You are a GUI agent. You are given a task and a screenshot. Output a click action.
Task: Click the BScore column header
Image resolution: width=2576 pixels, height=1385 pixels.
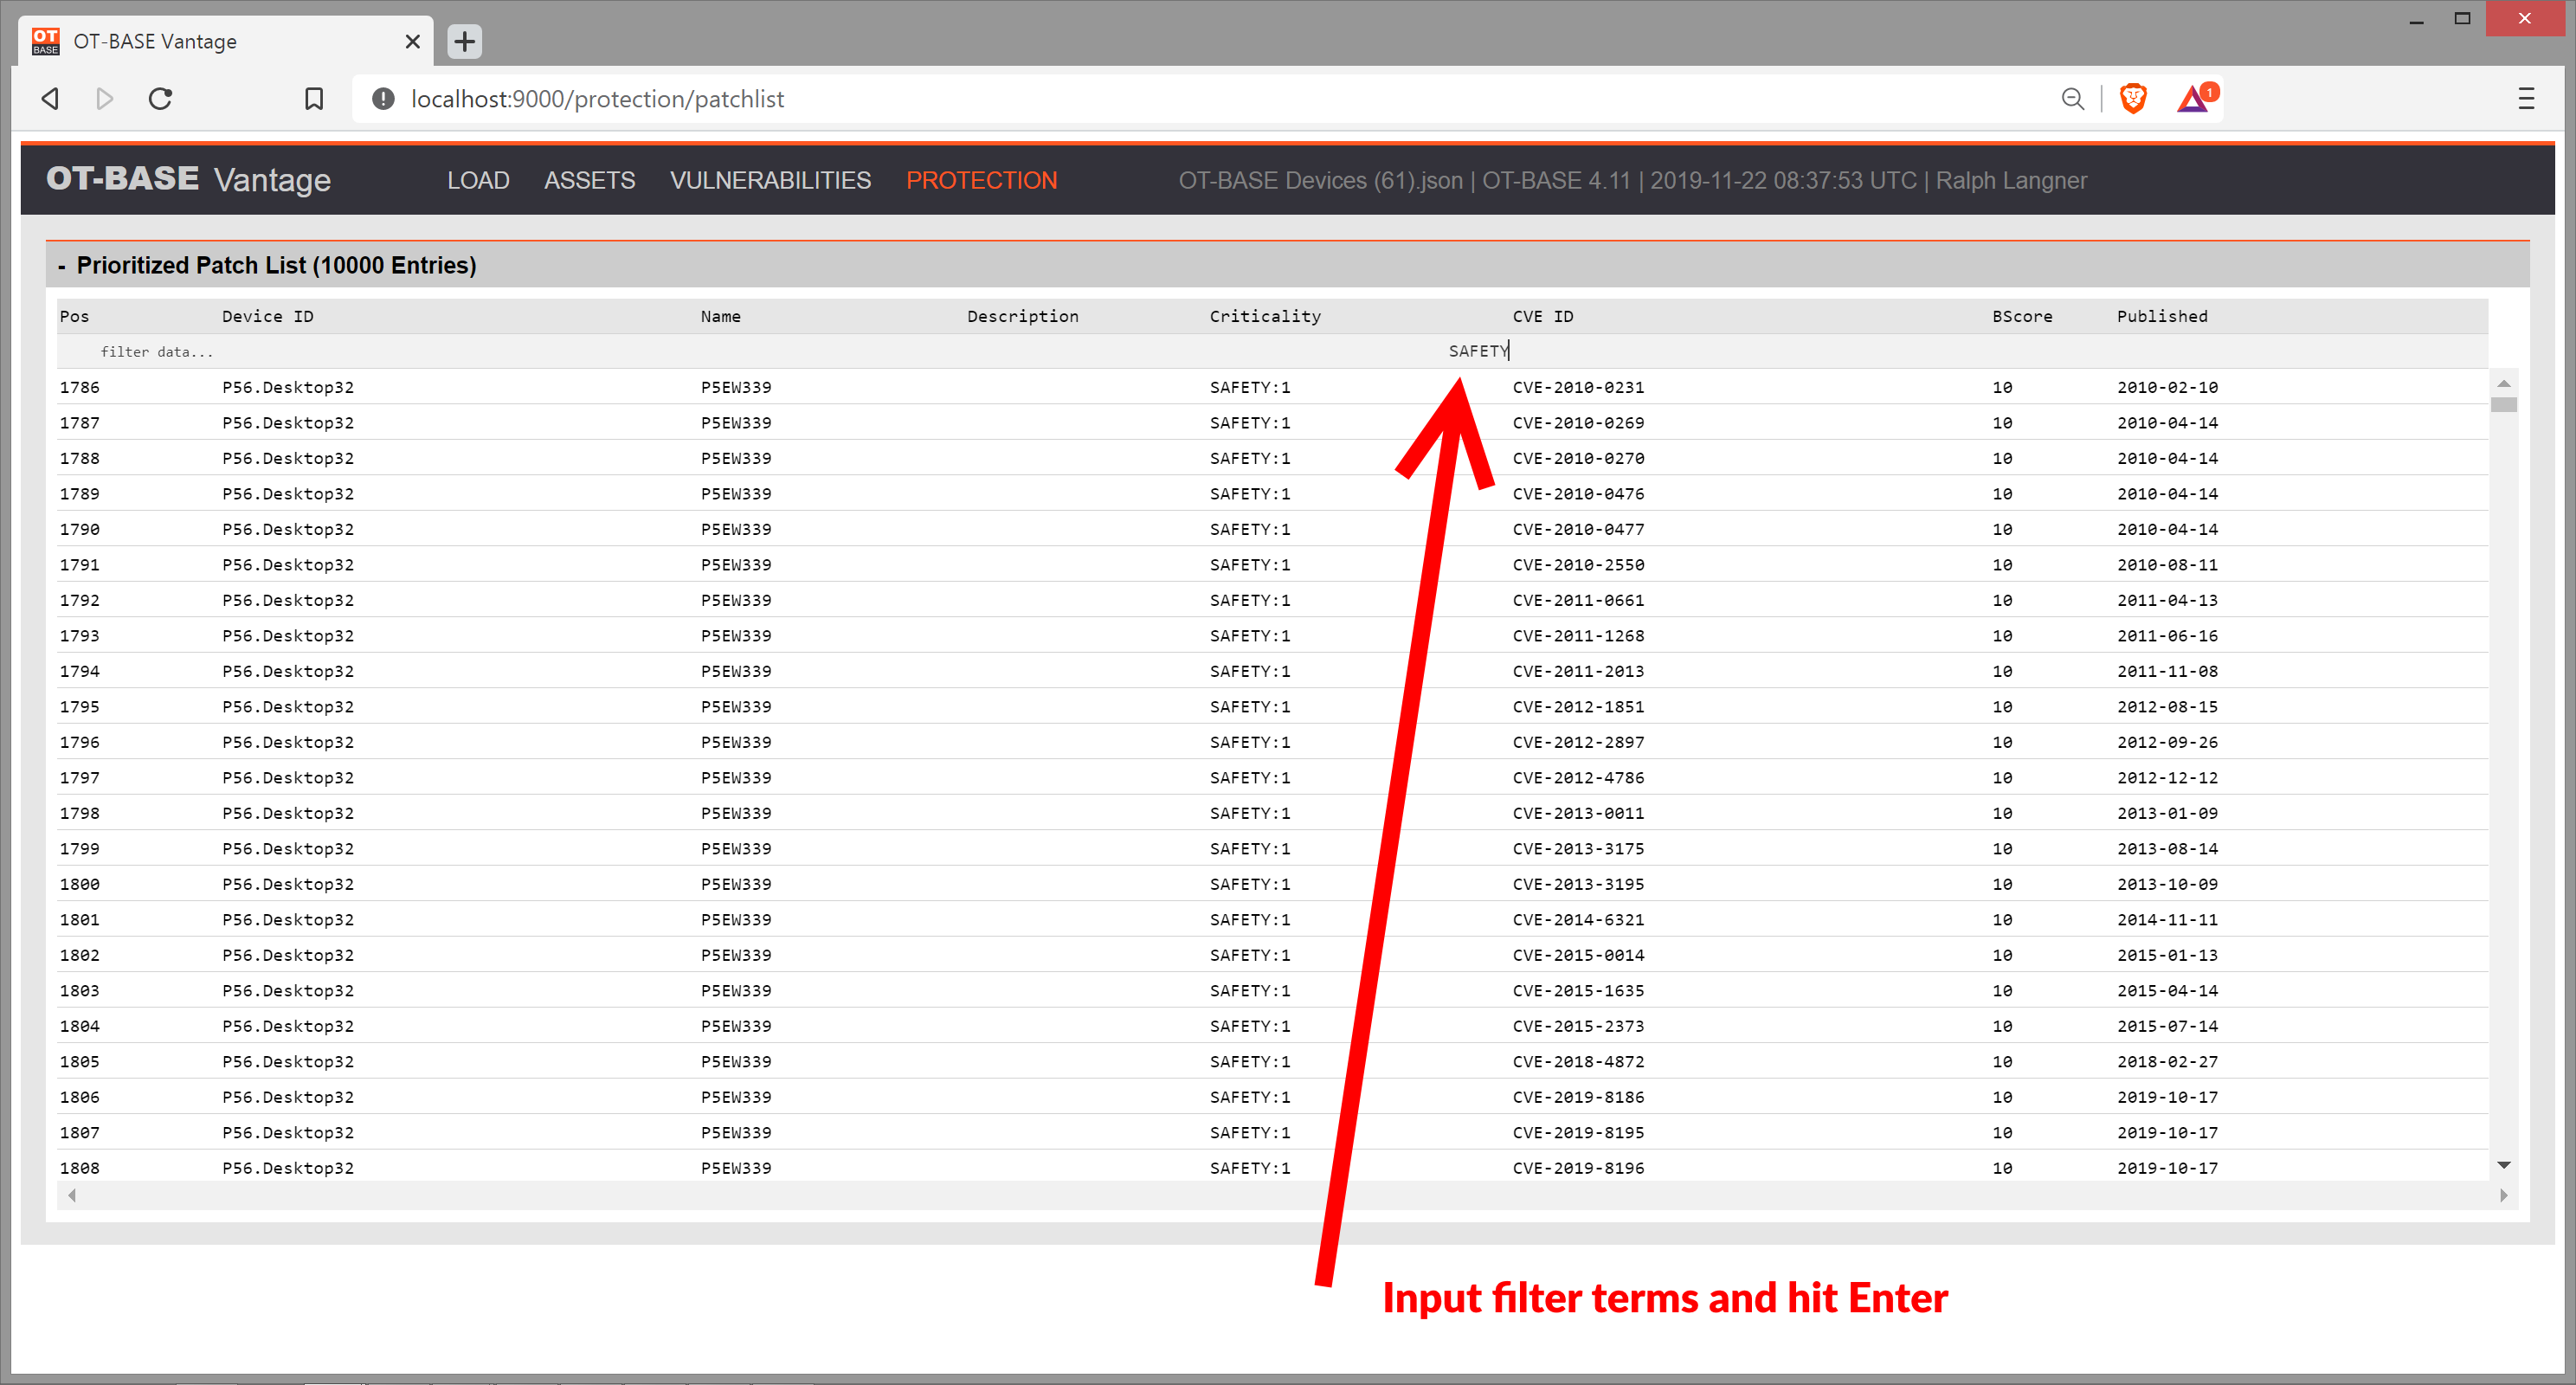click(2022, 317)
